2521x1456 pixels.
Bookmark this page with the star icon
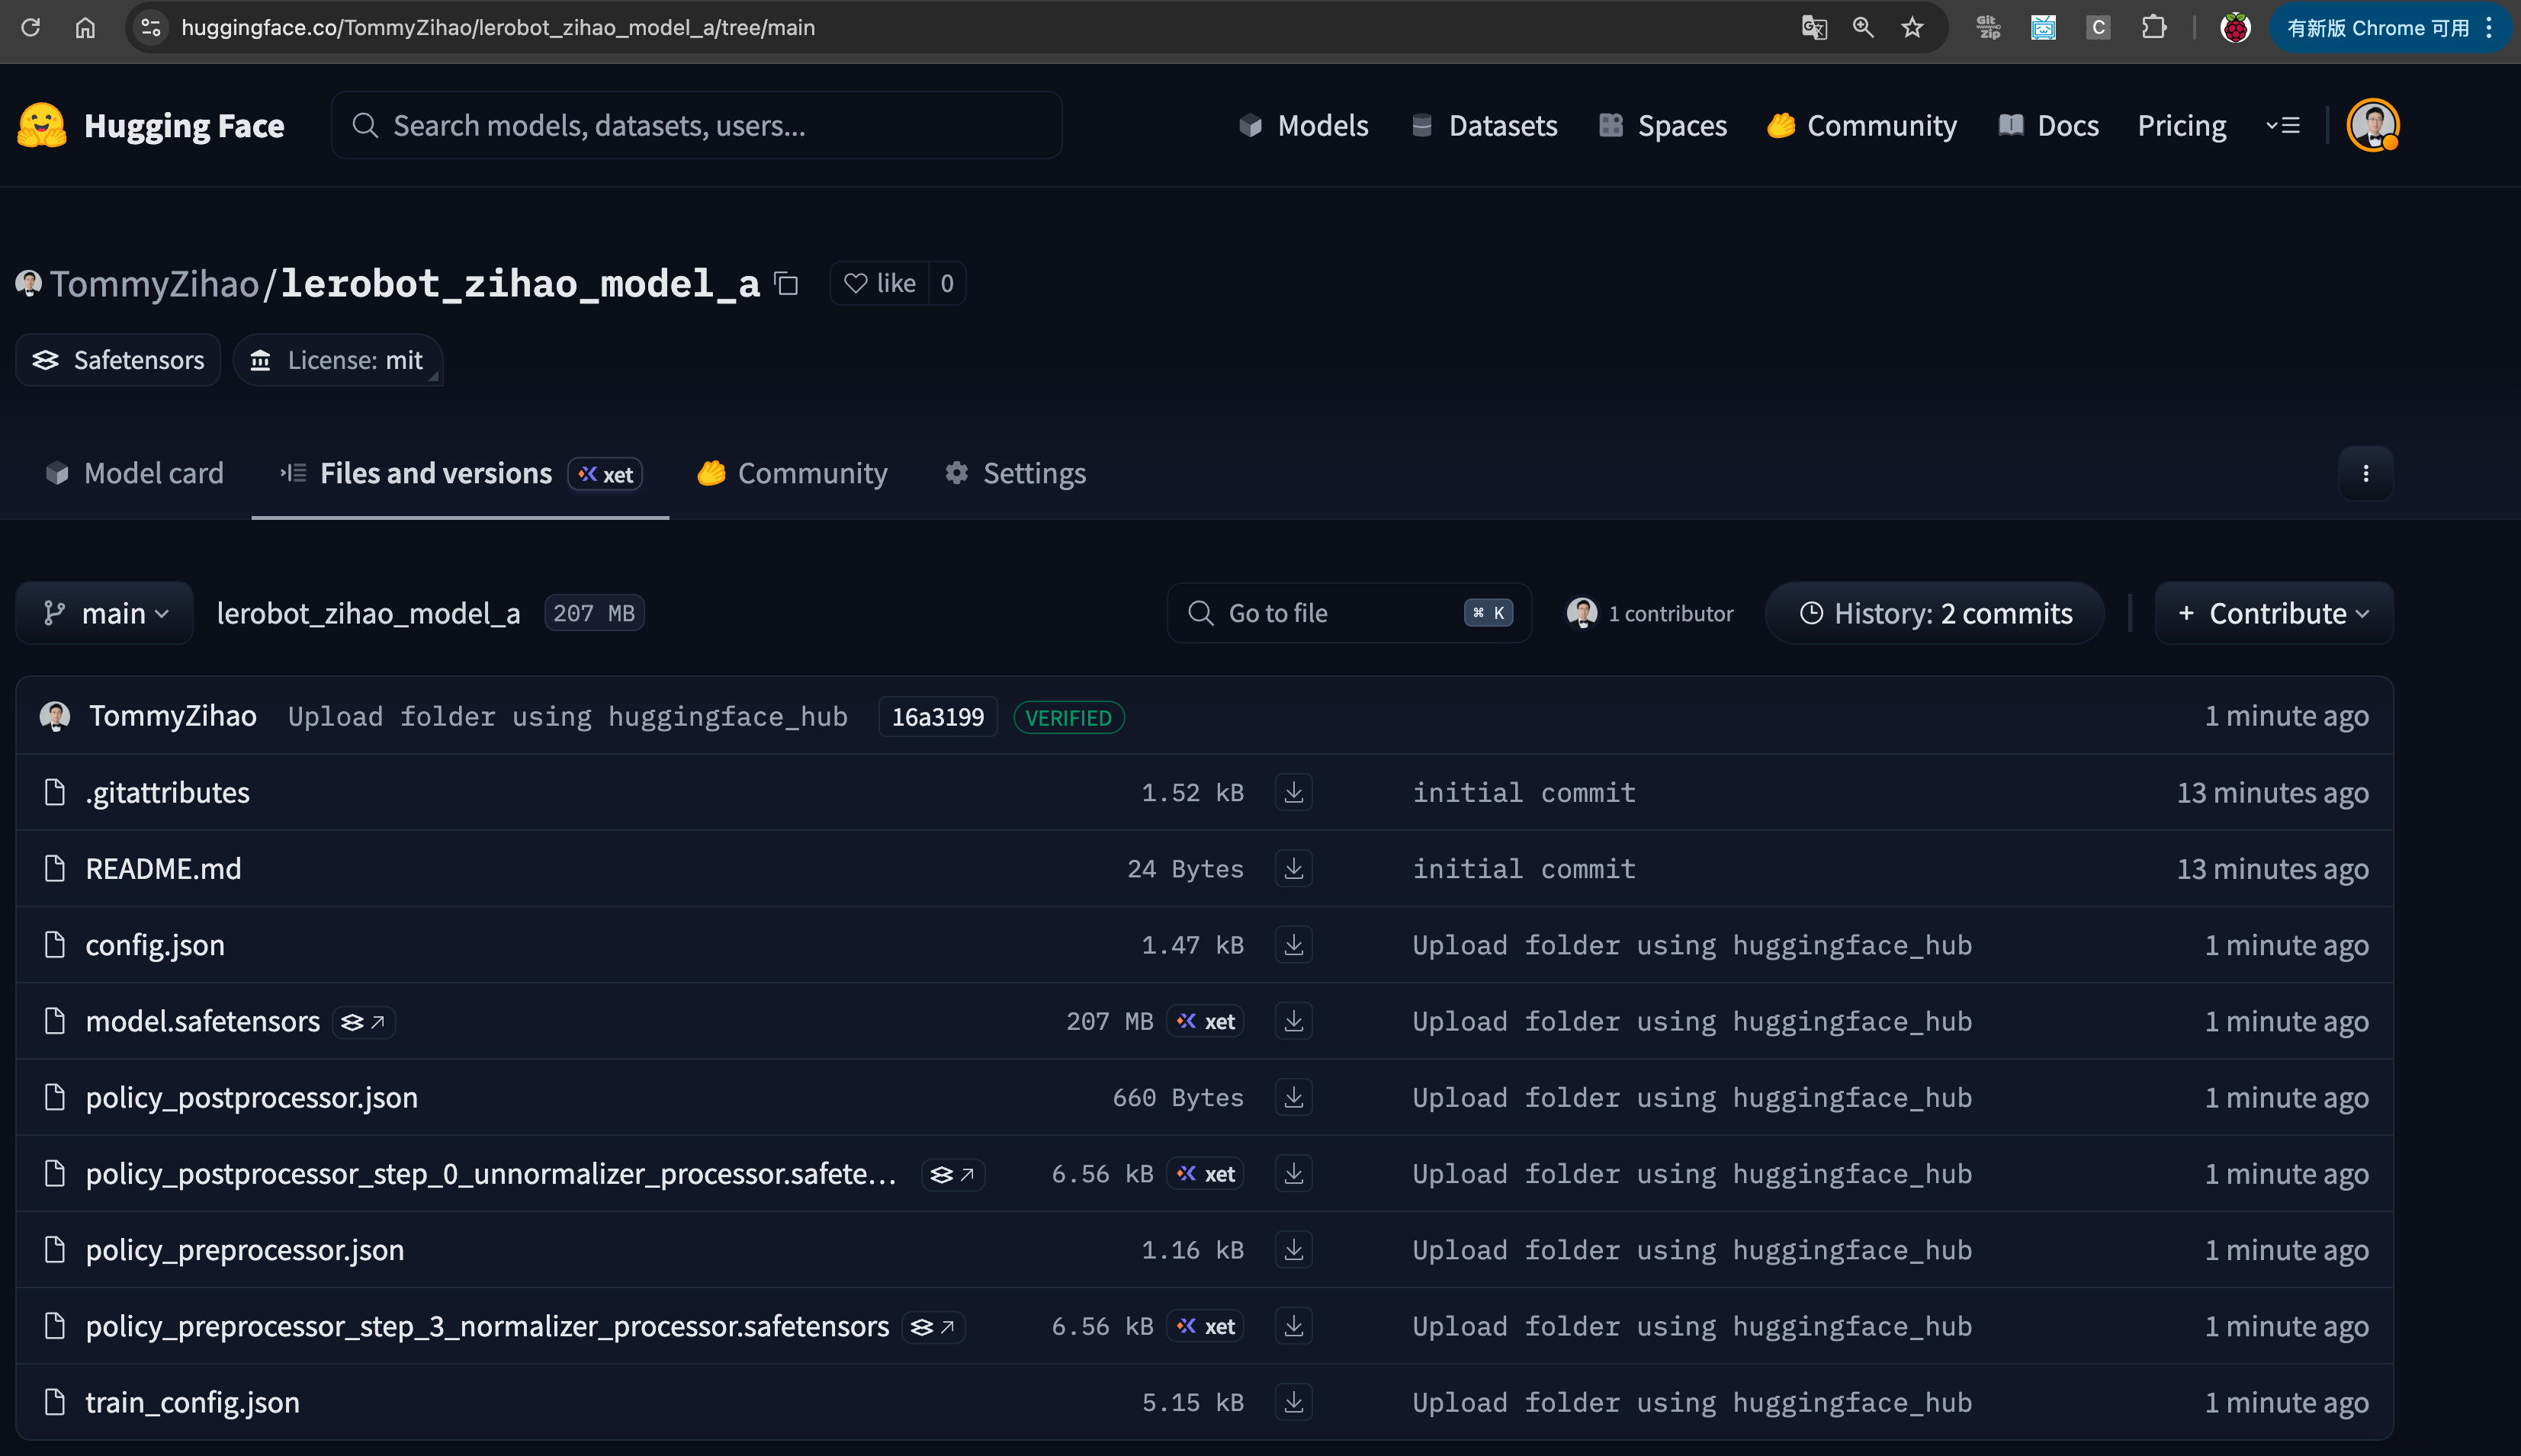tap(1912, 27)
